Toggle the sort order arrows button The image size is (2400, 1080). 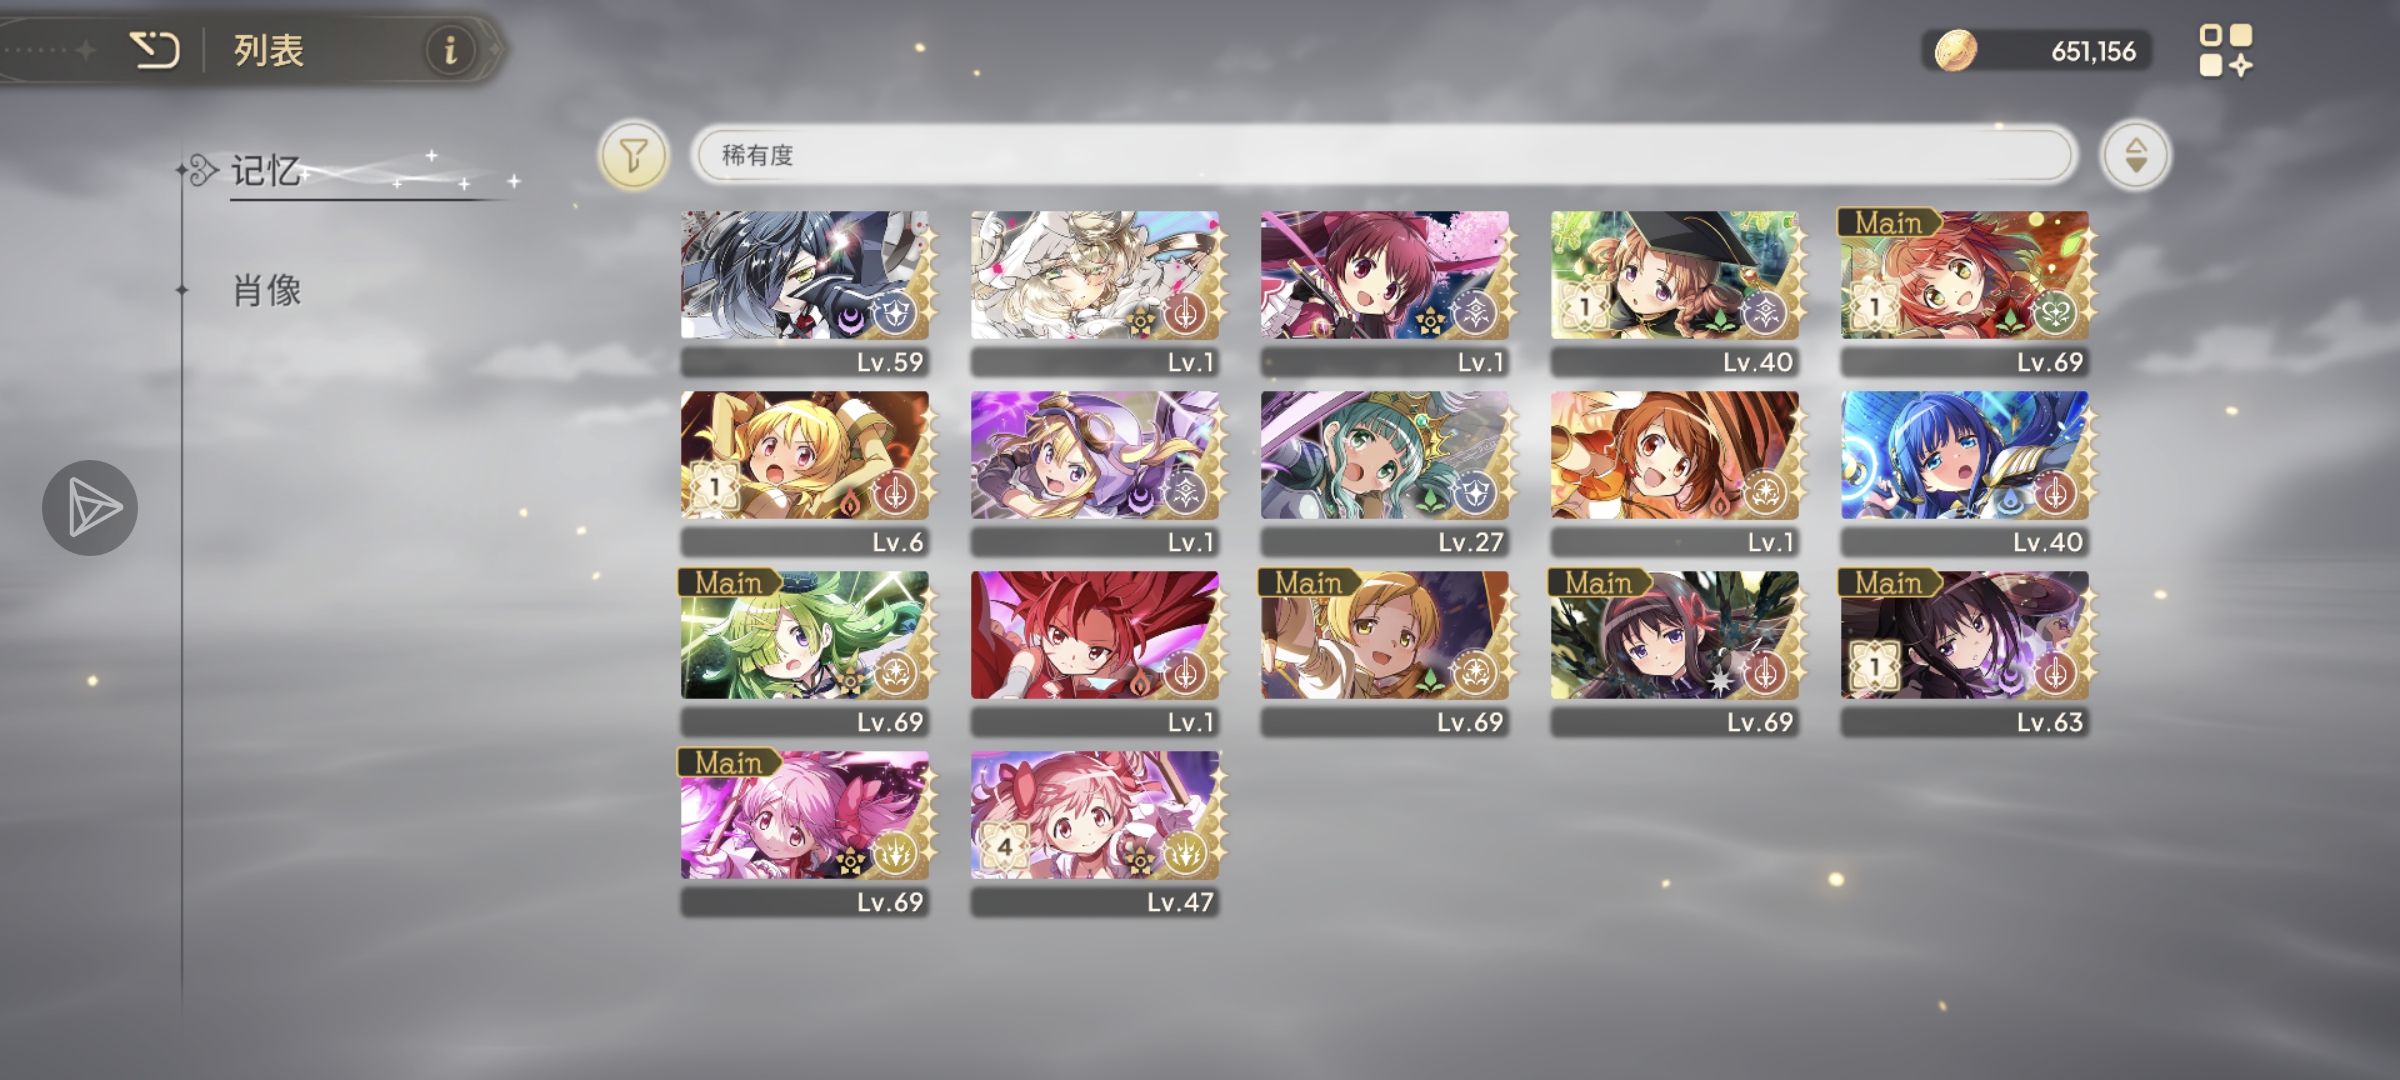(2135, 155)
